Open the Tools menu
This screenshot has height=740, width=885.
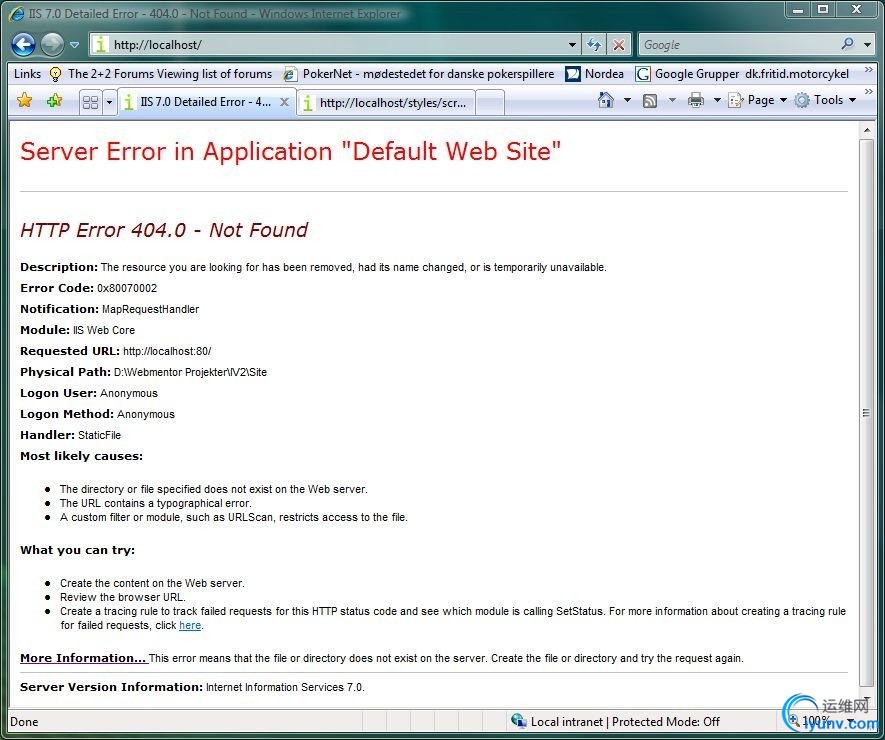(825, 100)
